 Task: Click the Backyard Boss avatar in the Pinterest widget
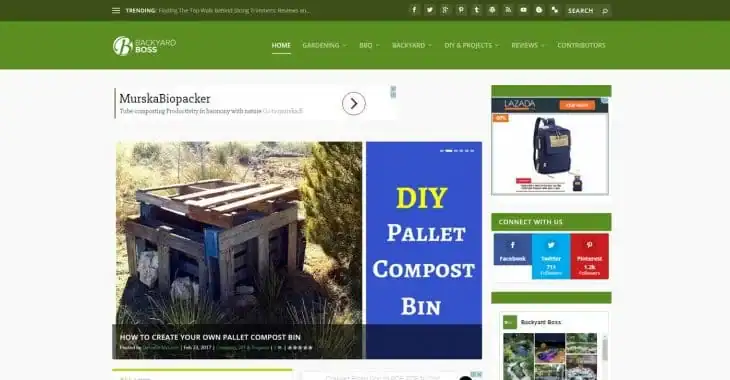tap(510, 322)
